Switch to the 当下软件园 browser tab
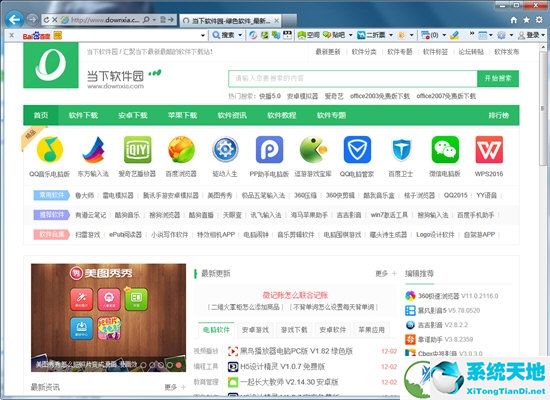Viewport: 550px width, 400px height. tap(231, 21)
